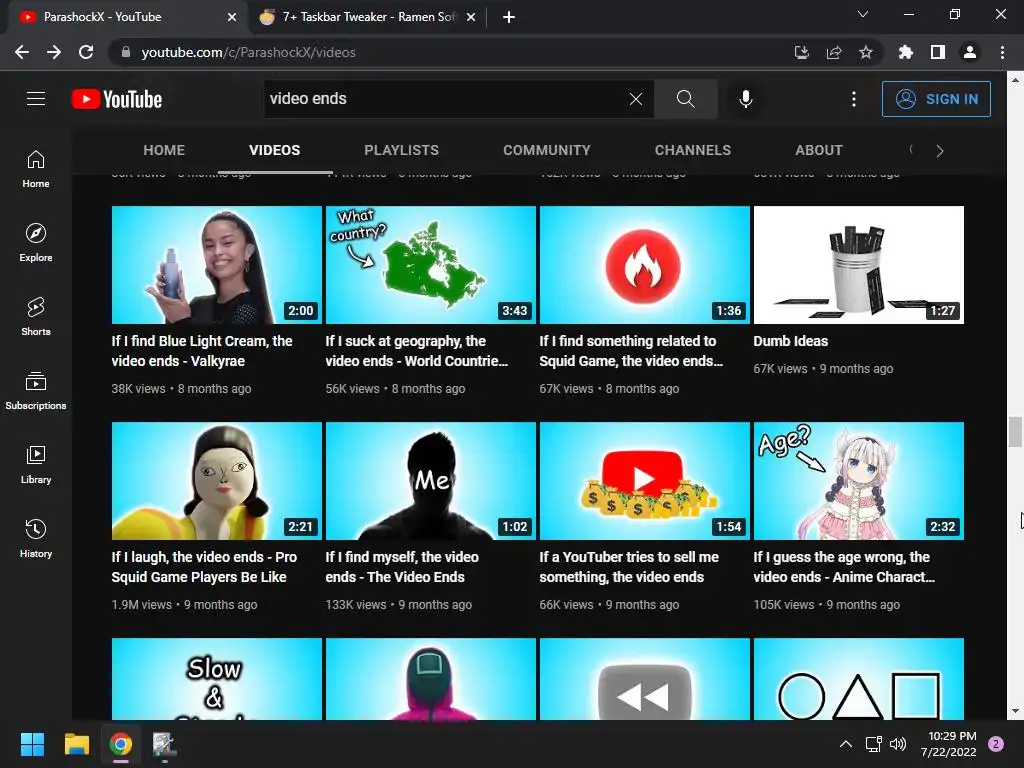Close the ParashockX YouTube browser tab

pos(232,17)
